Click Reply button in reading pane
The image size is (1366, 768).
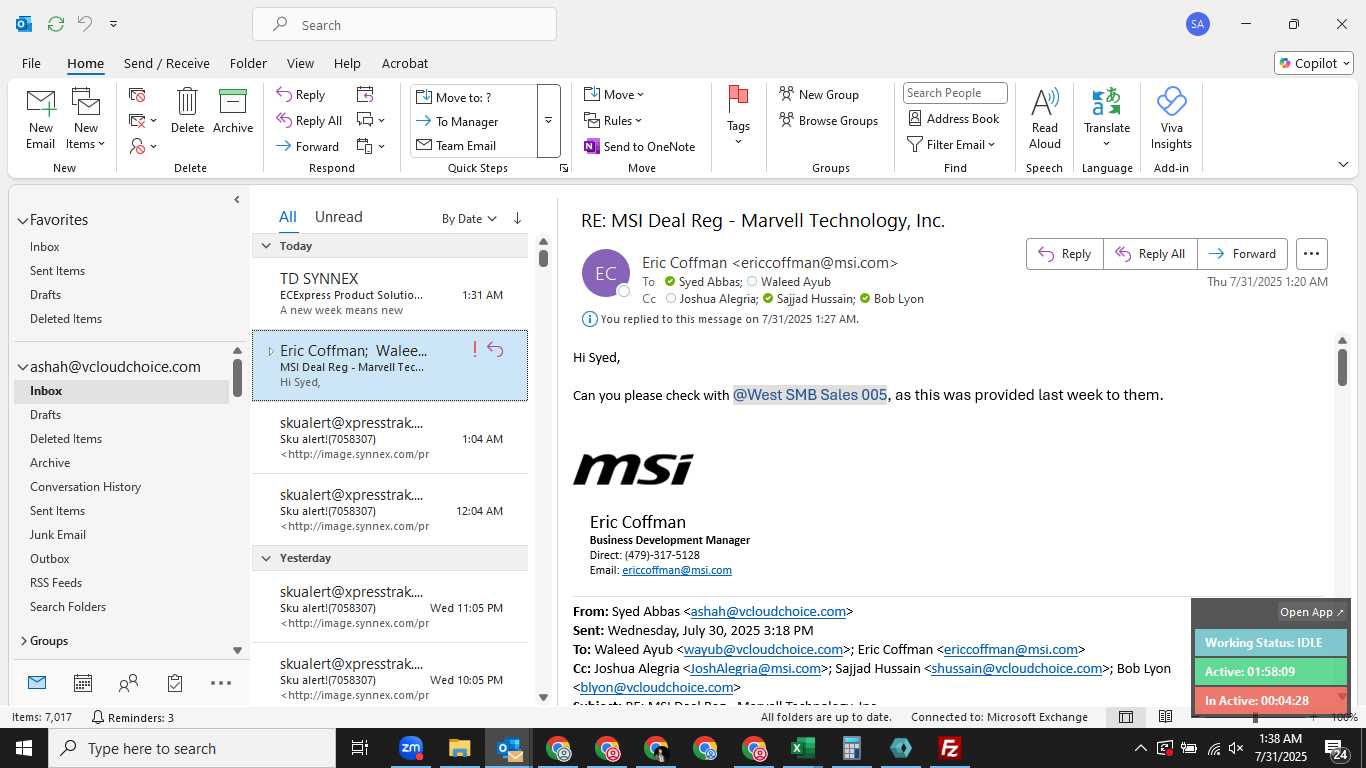click(x=1065, y=254)
